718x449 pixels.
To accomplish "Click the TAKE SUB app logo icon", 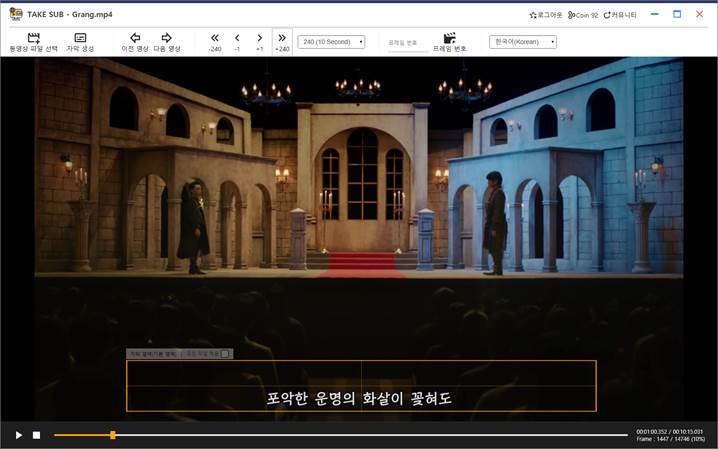I will [16, 14].
